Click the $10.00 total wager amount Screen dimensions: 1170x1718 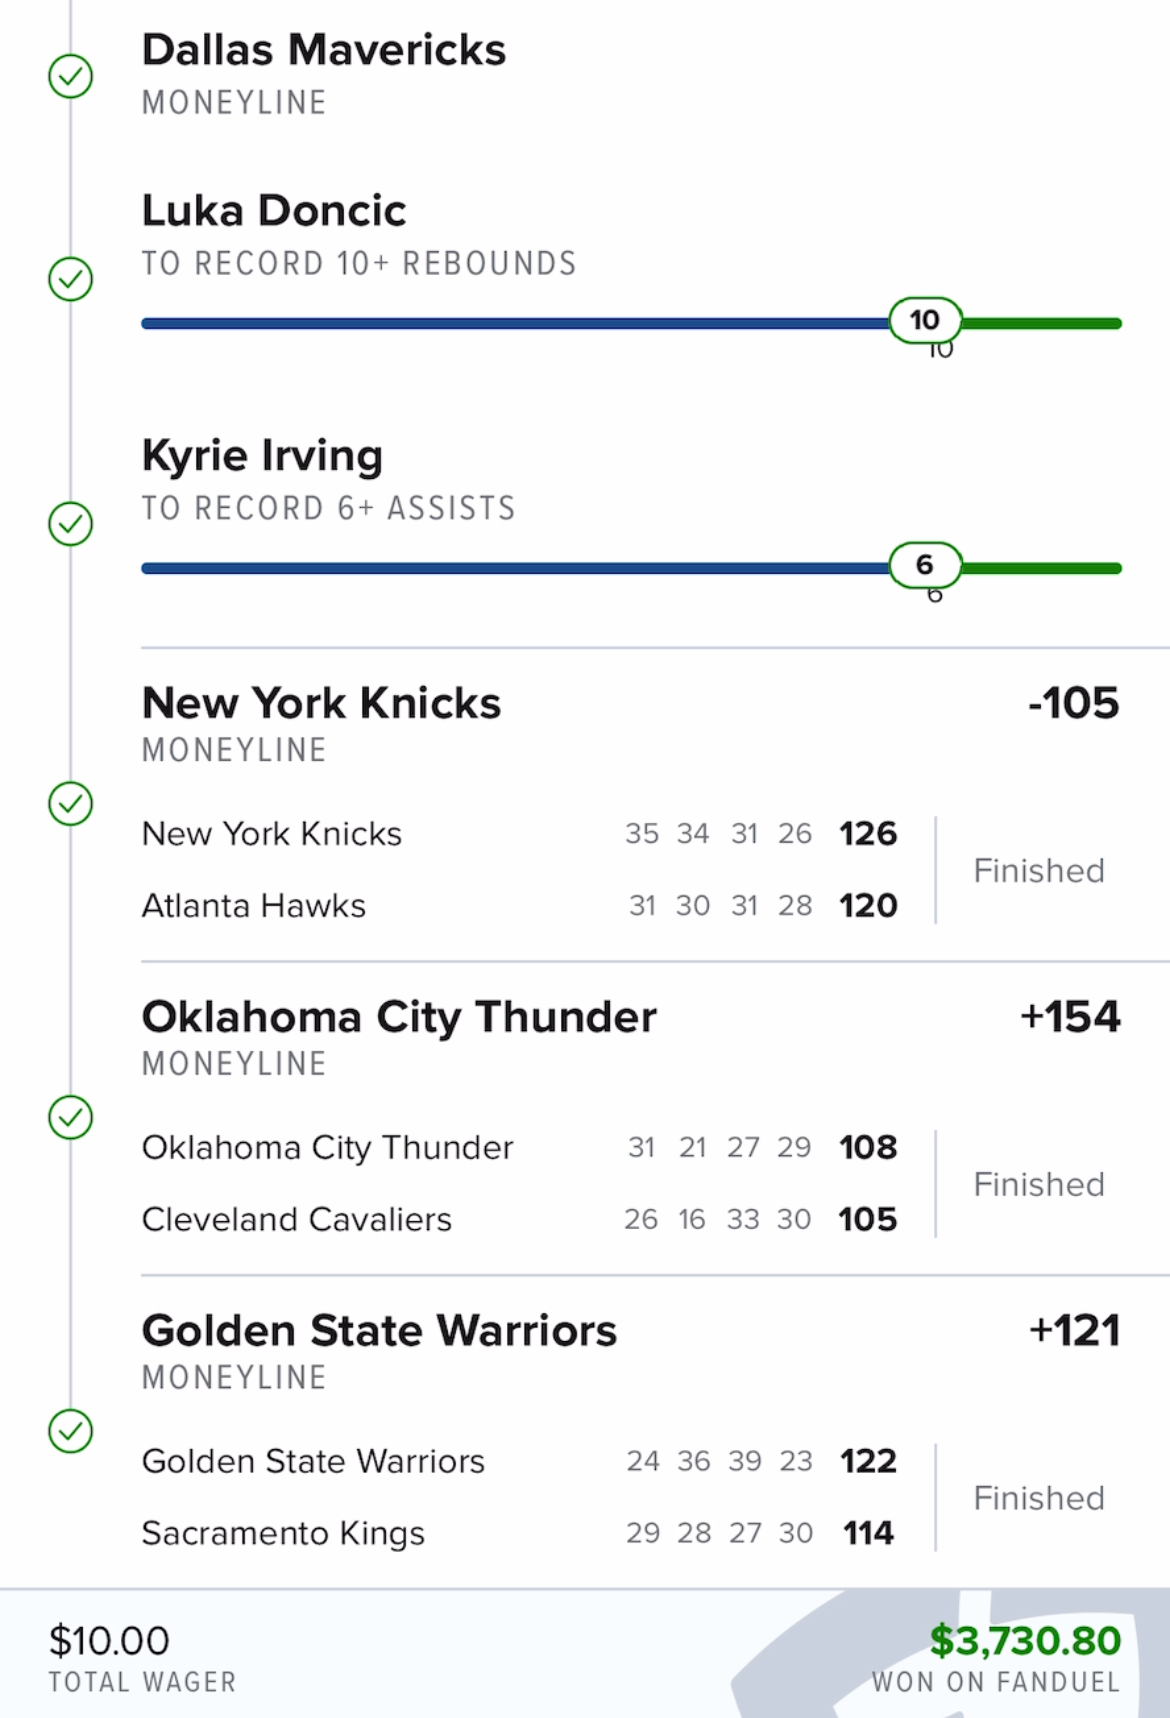(x=109, y=1641)
